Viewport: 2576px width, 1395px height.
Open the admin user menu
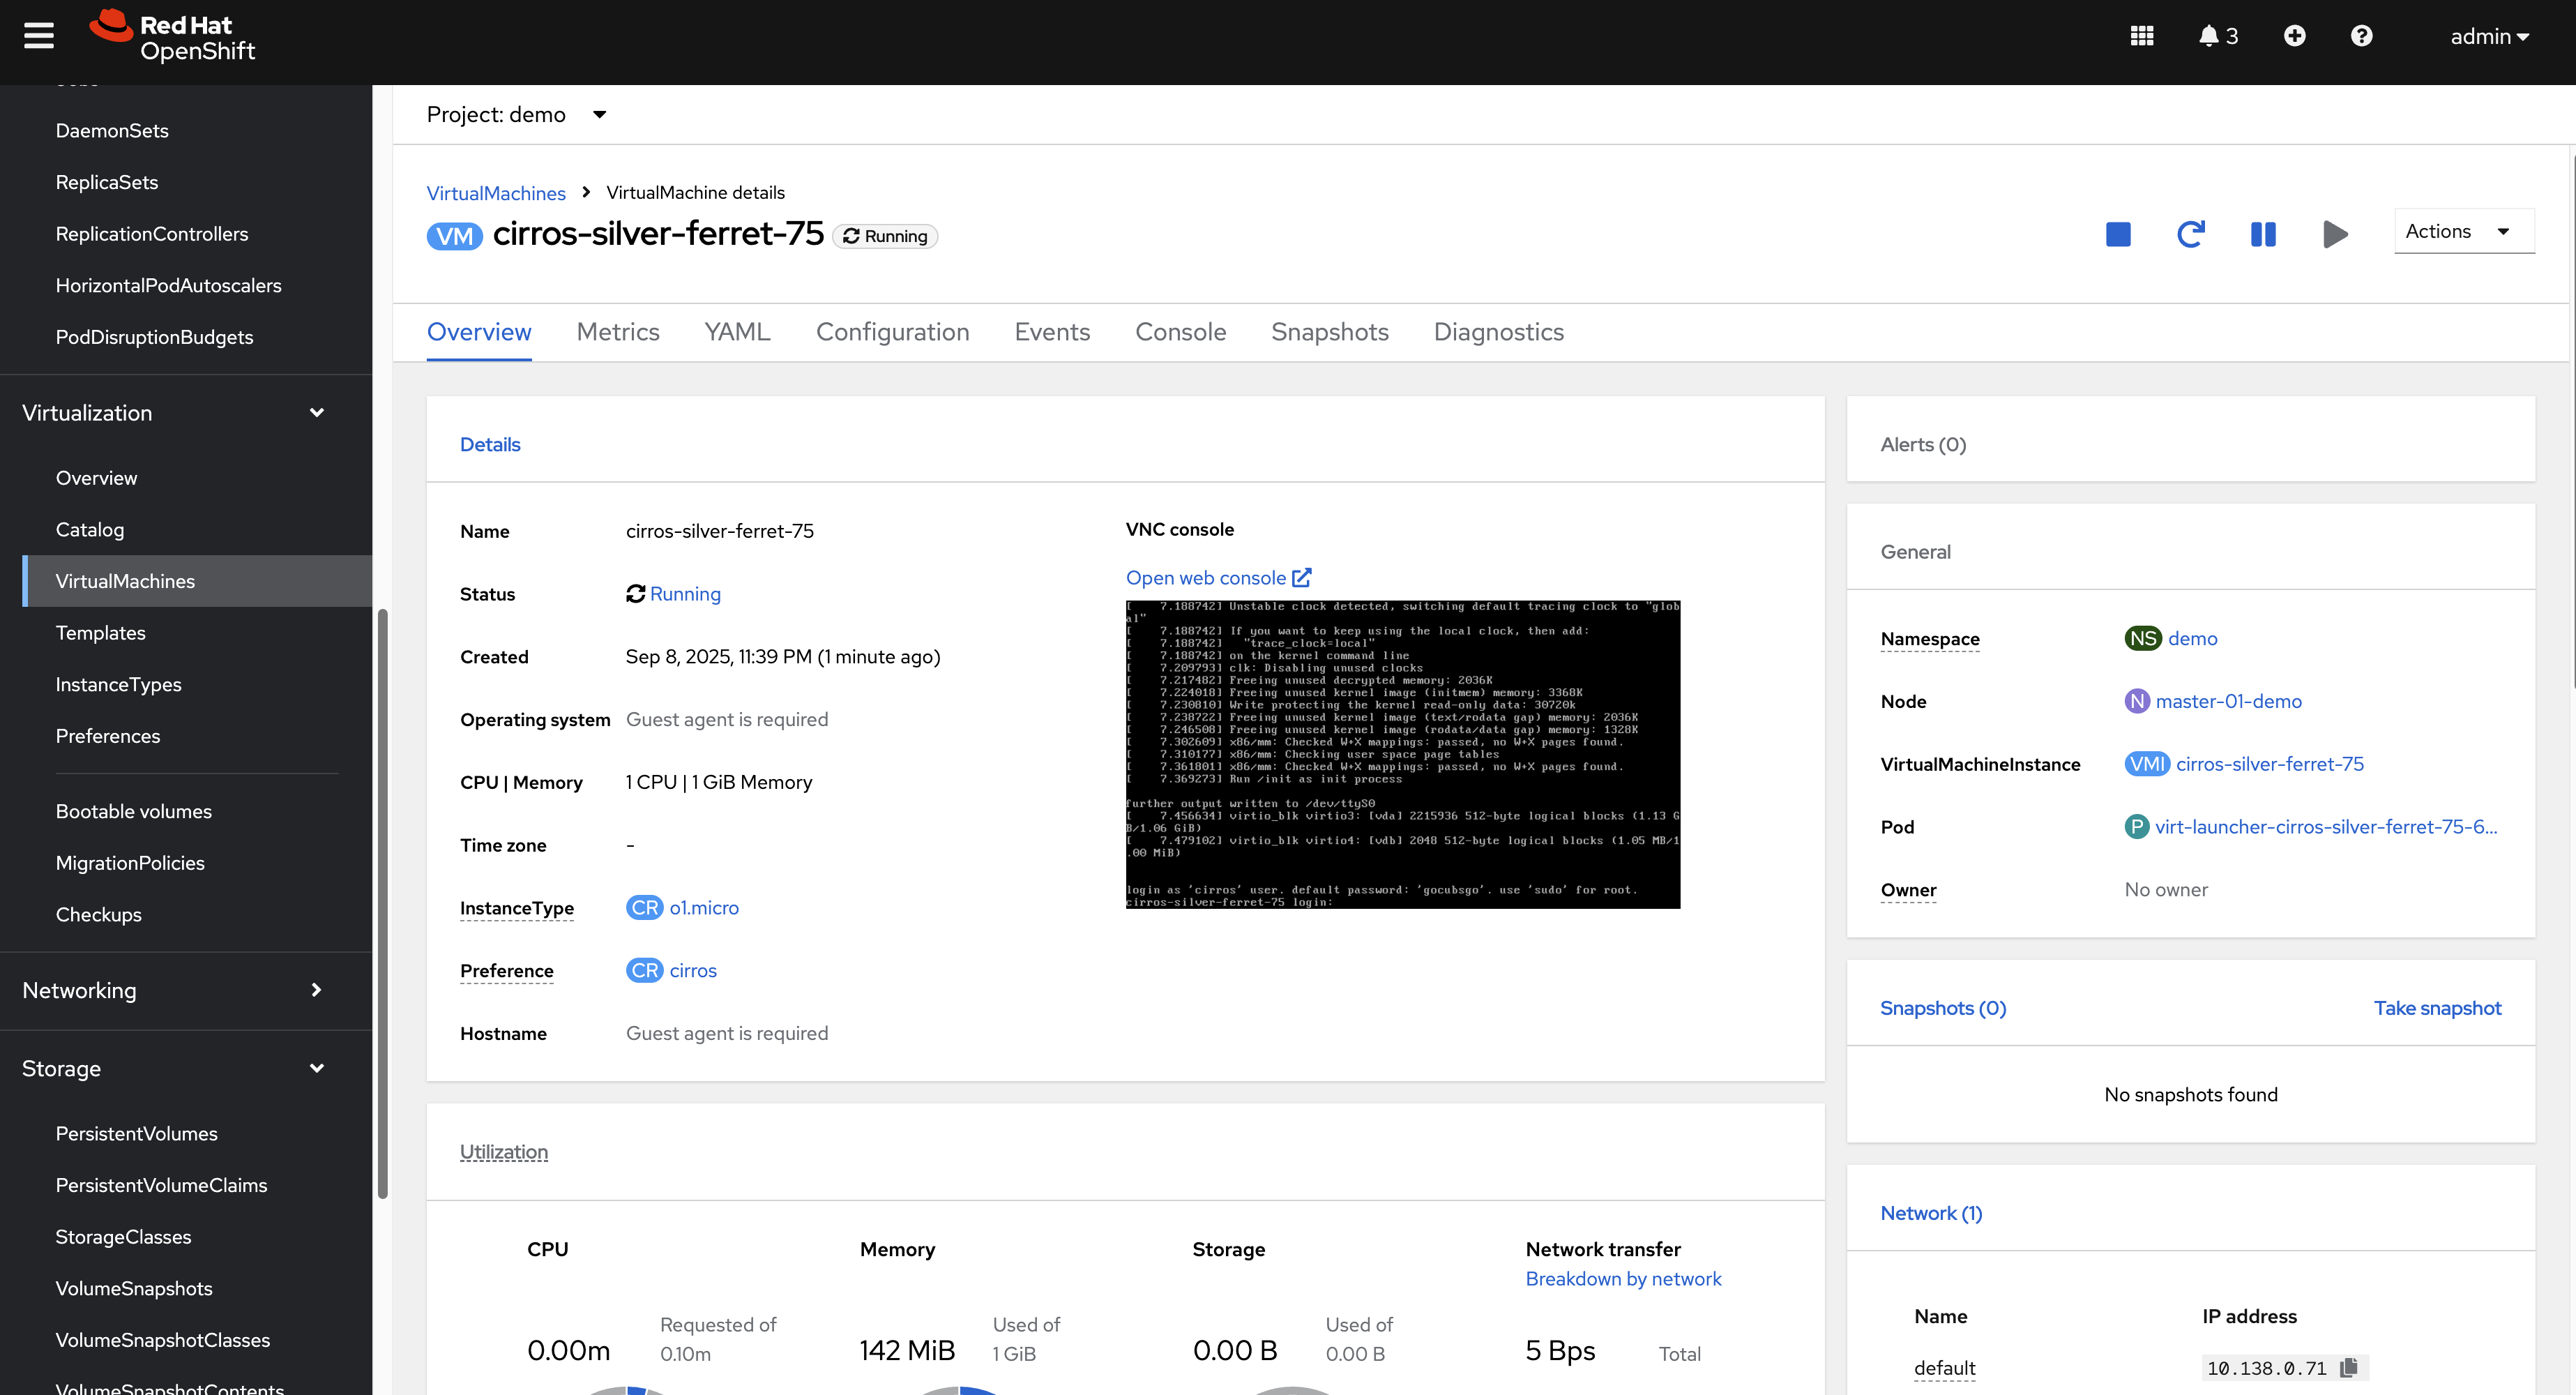(2488, 36)
